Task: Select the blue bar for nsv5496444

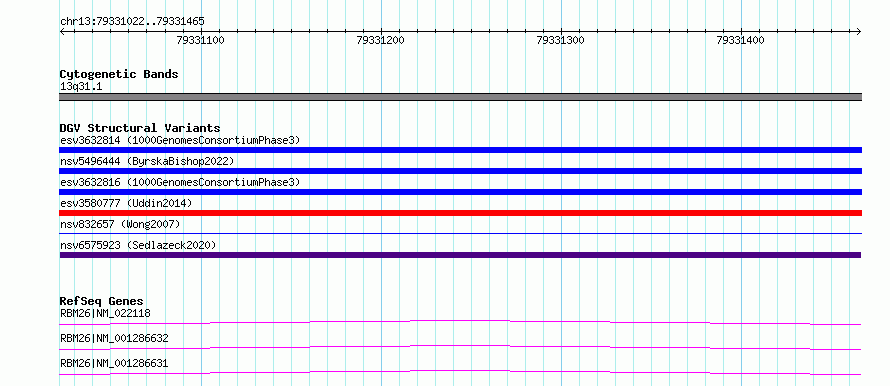Action: pyautogui.click(x=460, y=171)
